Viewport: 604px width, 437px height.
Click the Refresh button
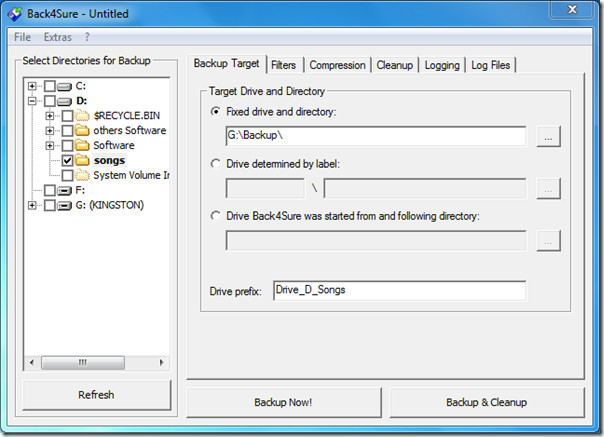(96, 395)
